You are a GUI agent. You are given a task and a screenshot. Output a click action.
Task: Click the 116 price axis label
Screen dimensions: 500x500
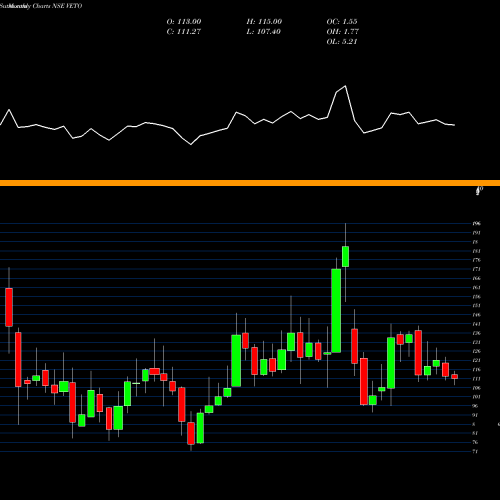click(x=476, y=369)
